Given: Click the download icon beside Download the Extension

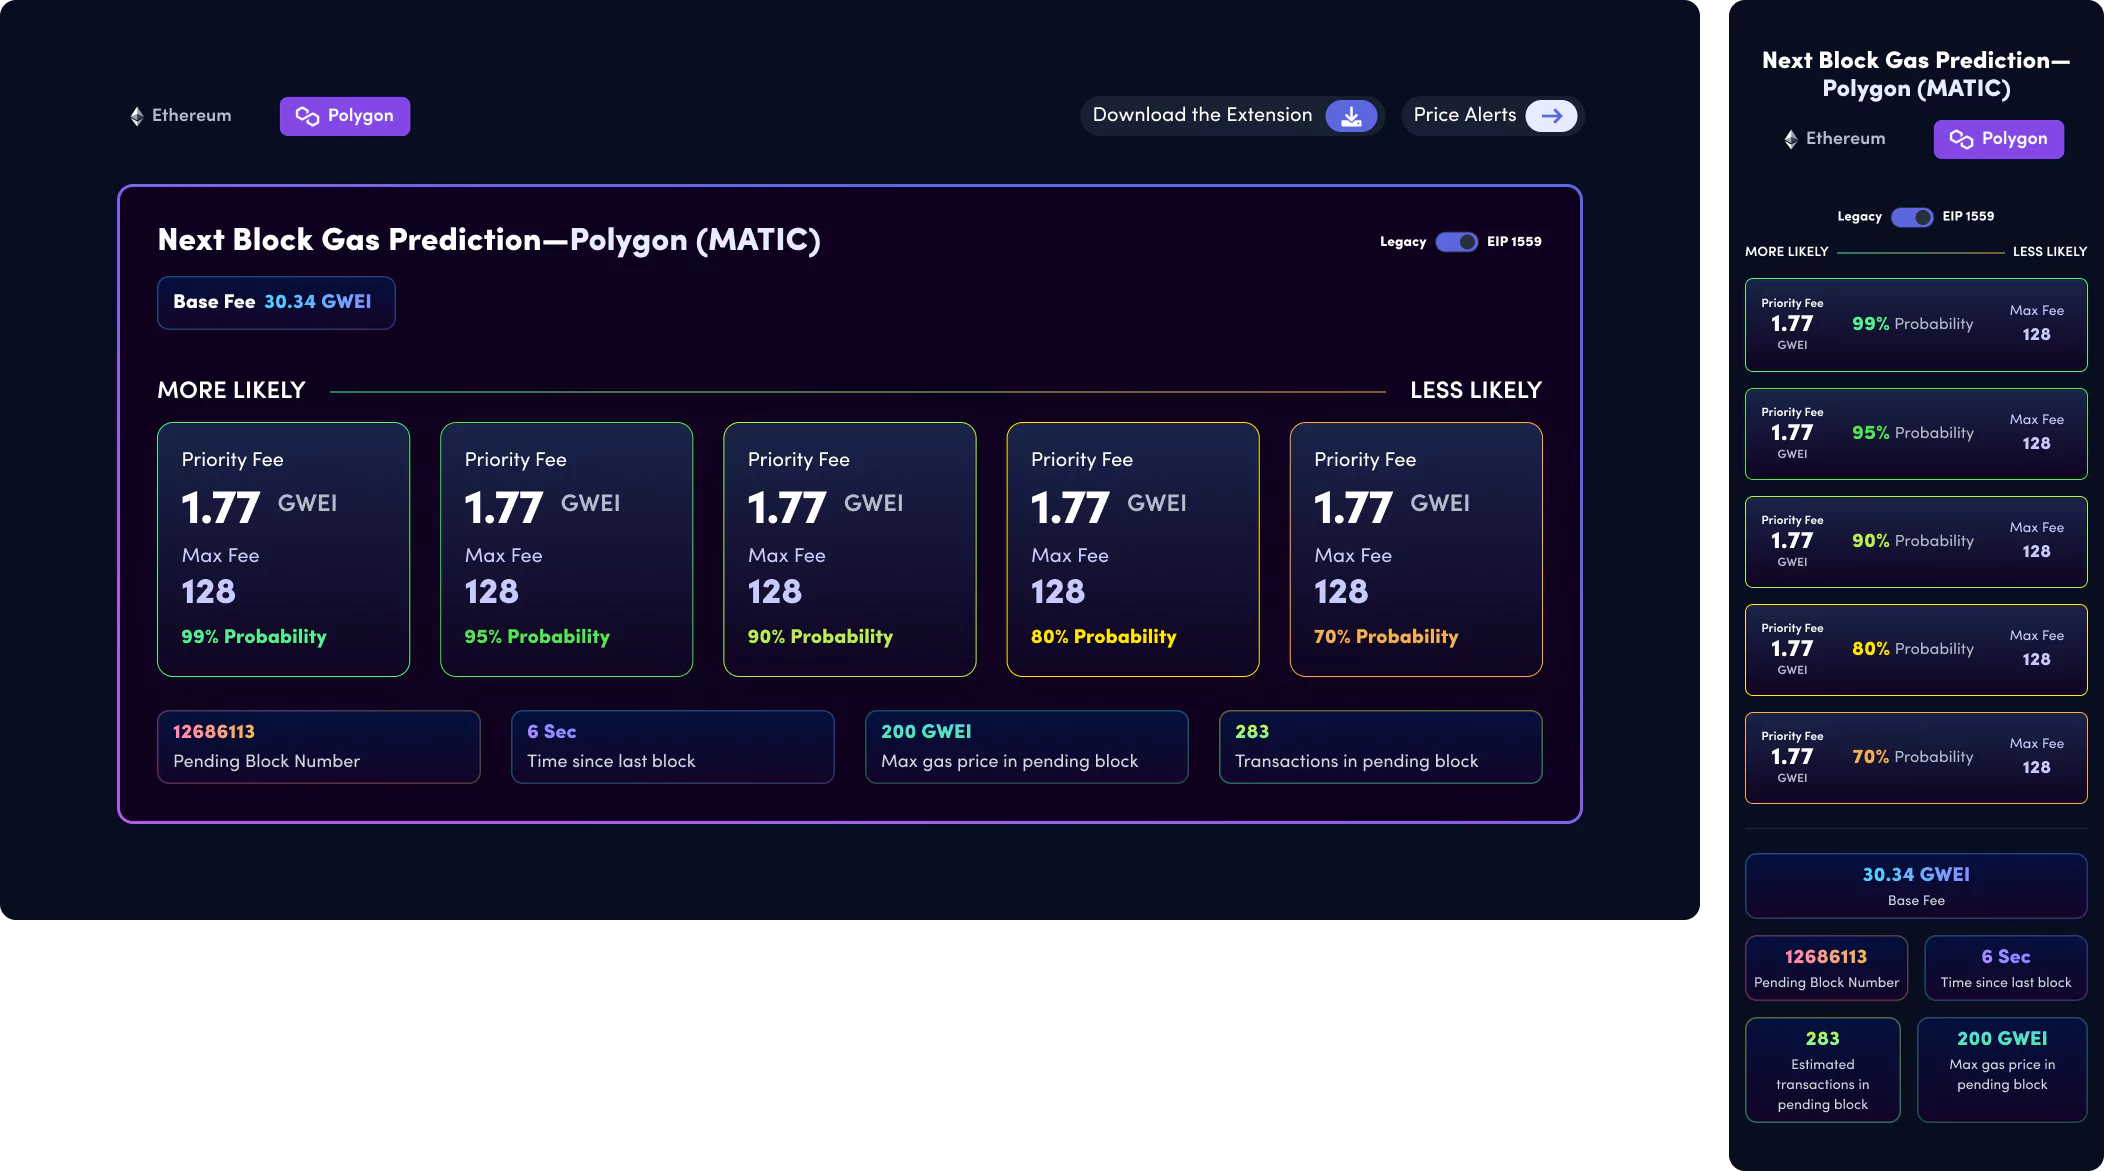Looking at the screenshot, I should (1351, 116).
